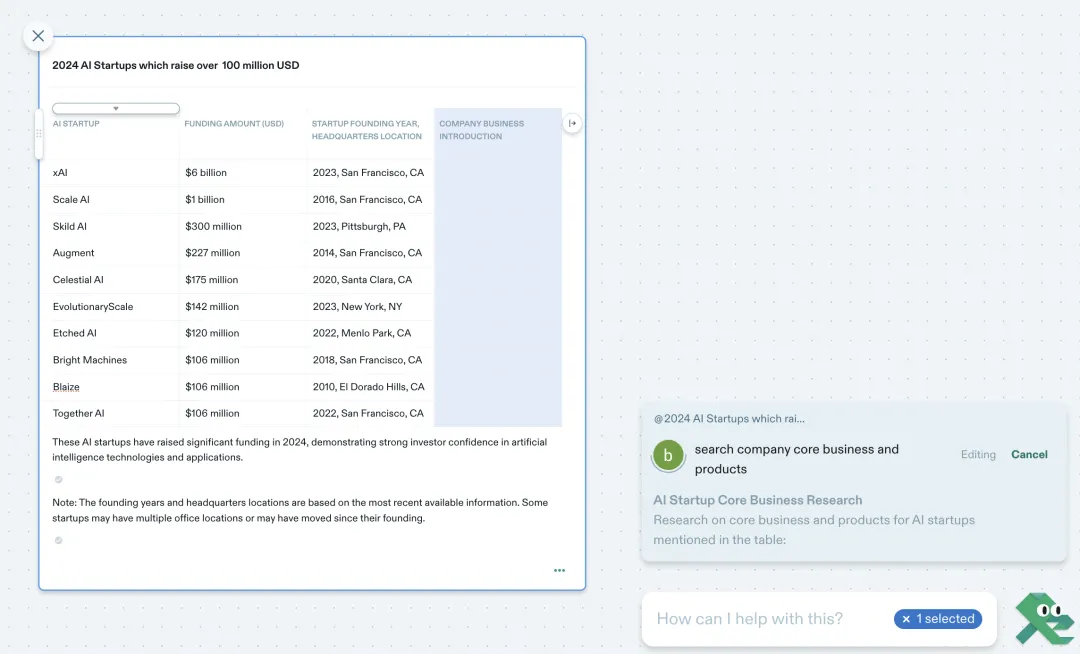
Task: Click the '$227 million' funding cell
Action: [x=243, y=253]
